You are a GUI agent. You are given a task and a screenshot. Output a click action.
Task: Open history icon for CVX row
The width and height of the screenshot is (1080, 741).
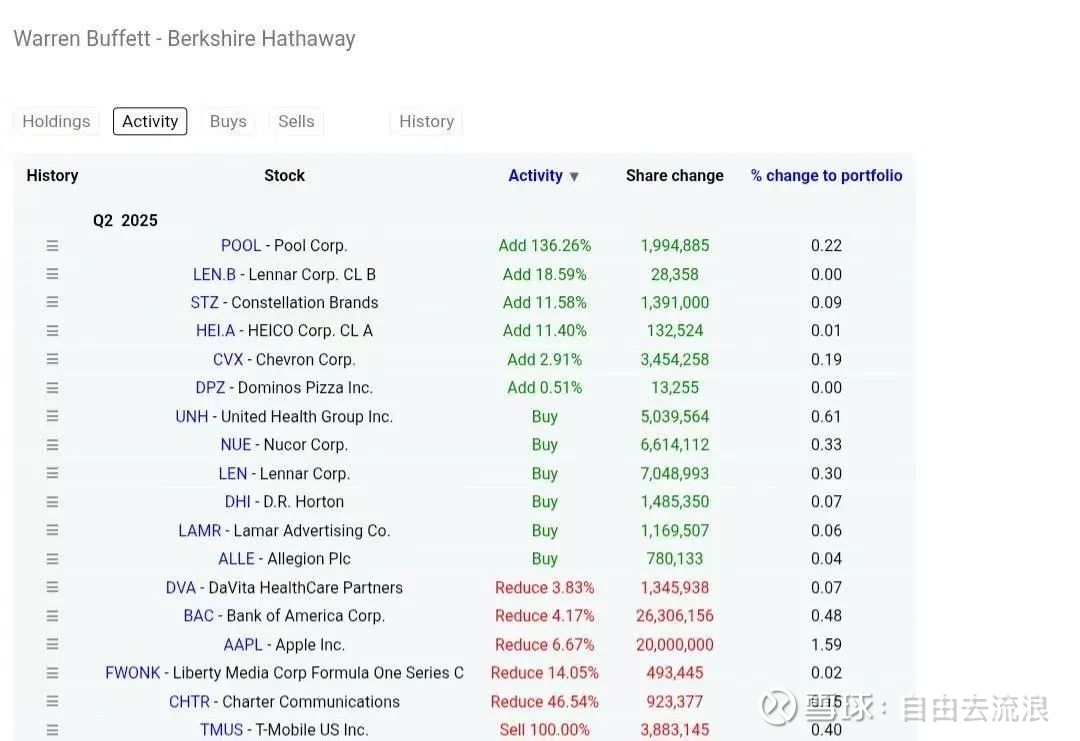tap(52, 359)
